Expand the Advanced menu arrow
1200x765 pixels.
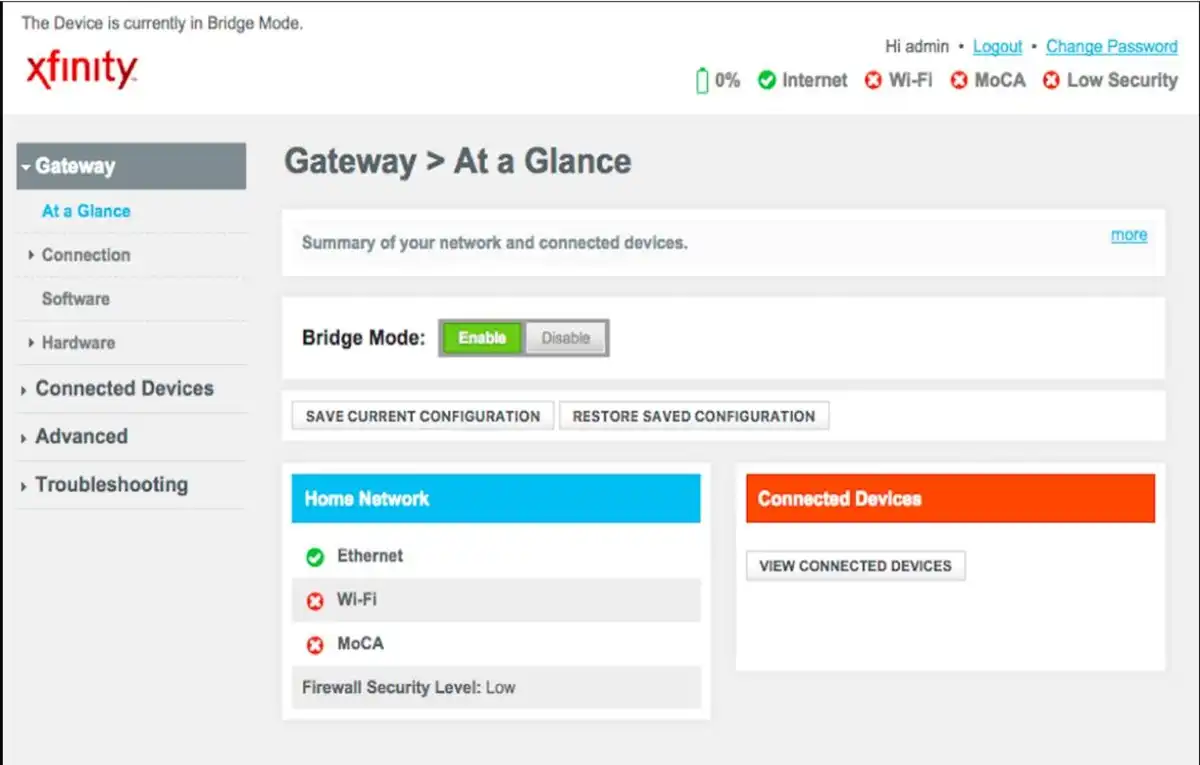click(23, 438)
